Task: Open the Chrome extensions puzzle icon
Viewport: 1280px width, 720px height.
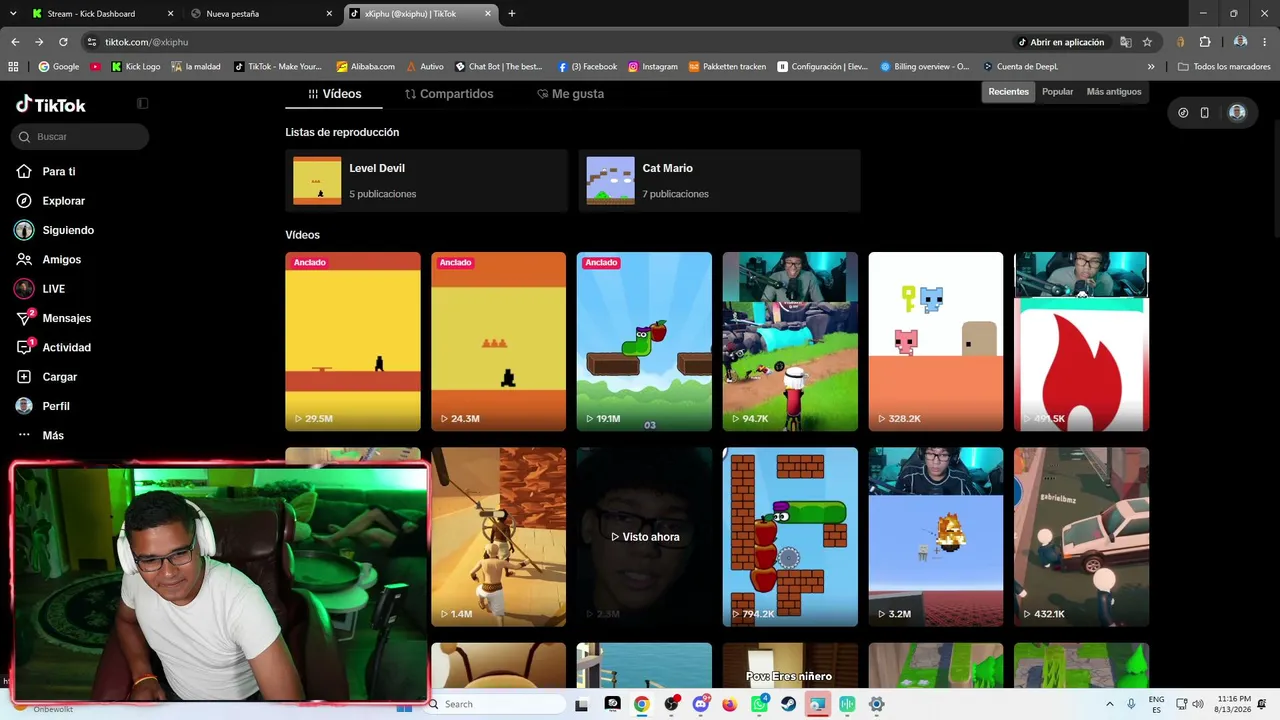Action: point(1204,42)
